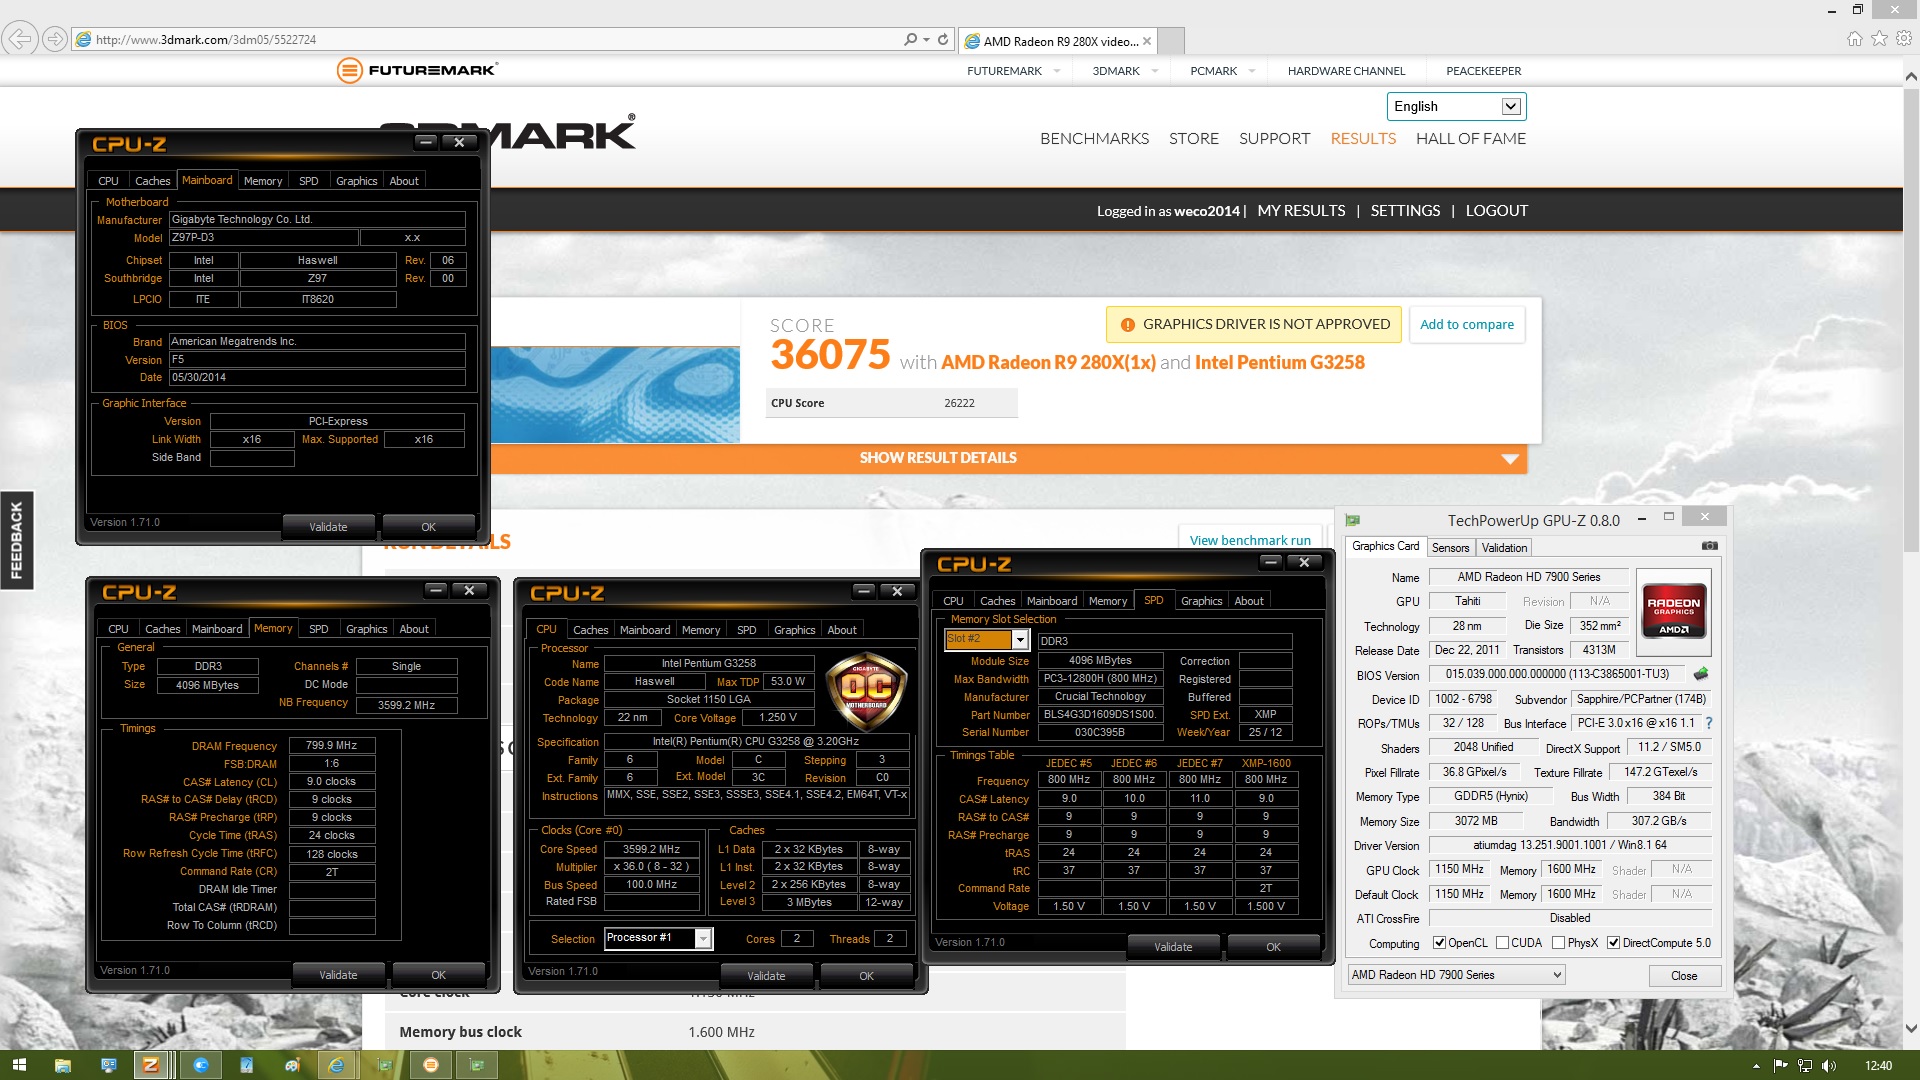Click the page vertical scrollbar
The image size is (1920, 1080).
pyautogui.click(x=1910, y=318)
